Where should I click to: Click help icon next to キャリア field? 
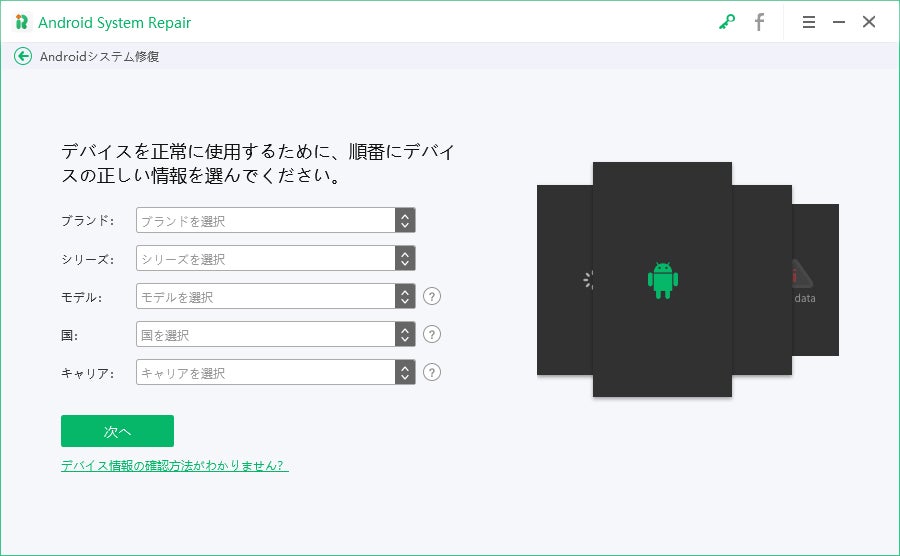(x=432, y=372)
